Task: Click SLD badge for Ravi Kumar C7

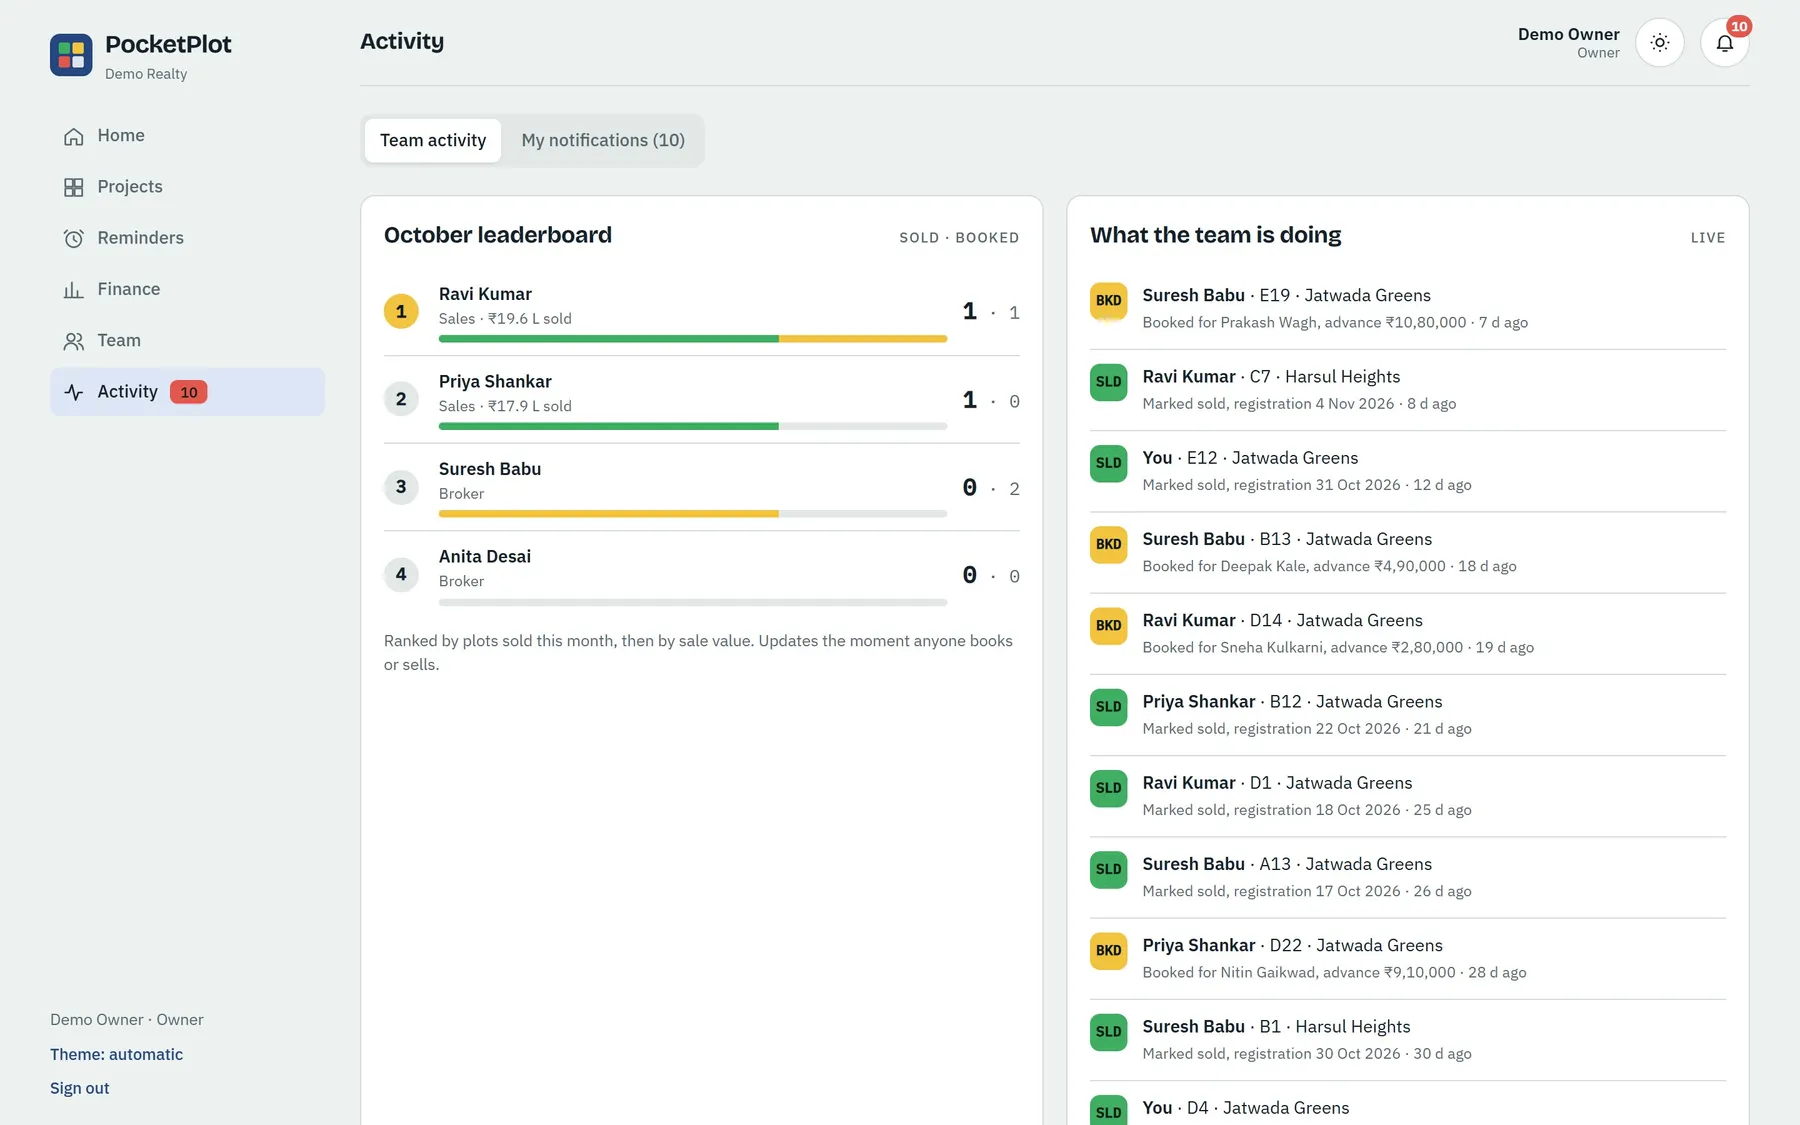Action: click(x=1108, y=382)
